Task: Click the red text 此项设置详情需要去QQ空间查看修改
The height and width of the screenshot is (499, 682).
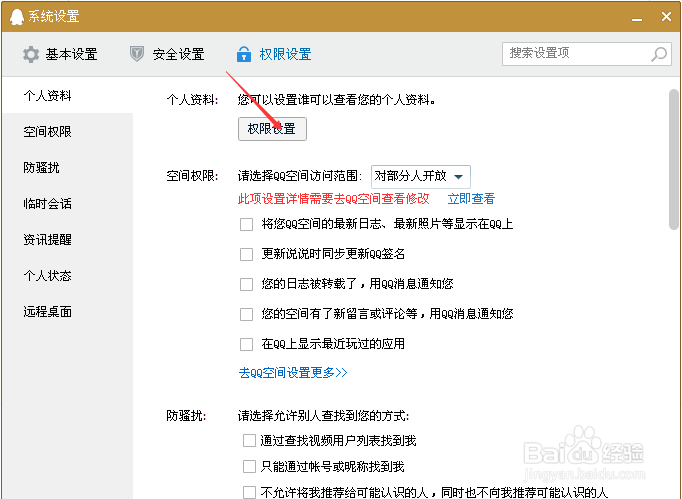Action: coord(334,199)
